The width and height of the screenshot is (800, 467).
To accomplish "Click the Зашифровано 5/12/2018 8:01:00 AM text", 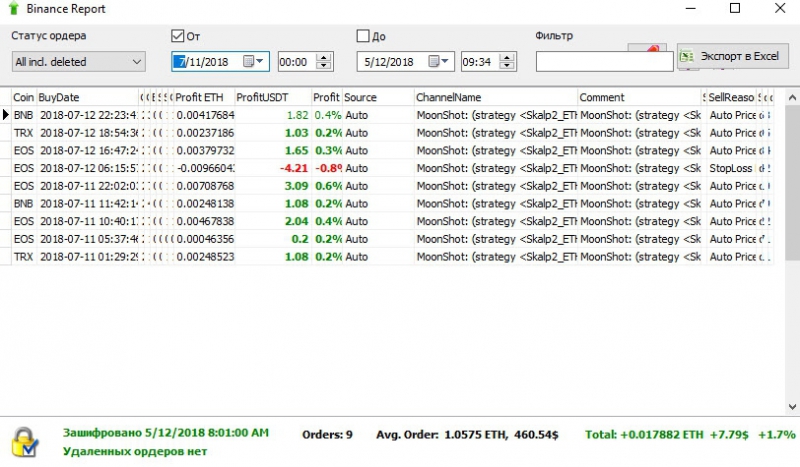I will pyautogui.click(x=166, y=433).
